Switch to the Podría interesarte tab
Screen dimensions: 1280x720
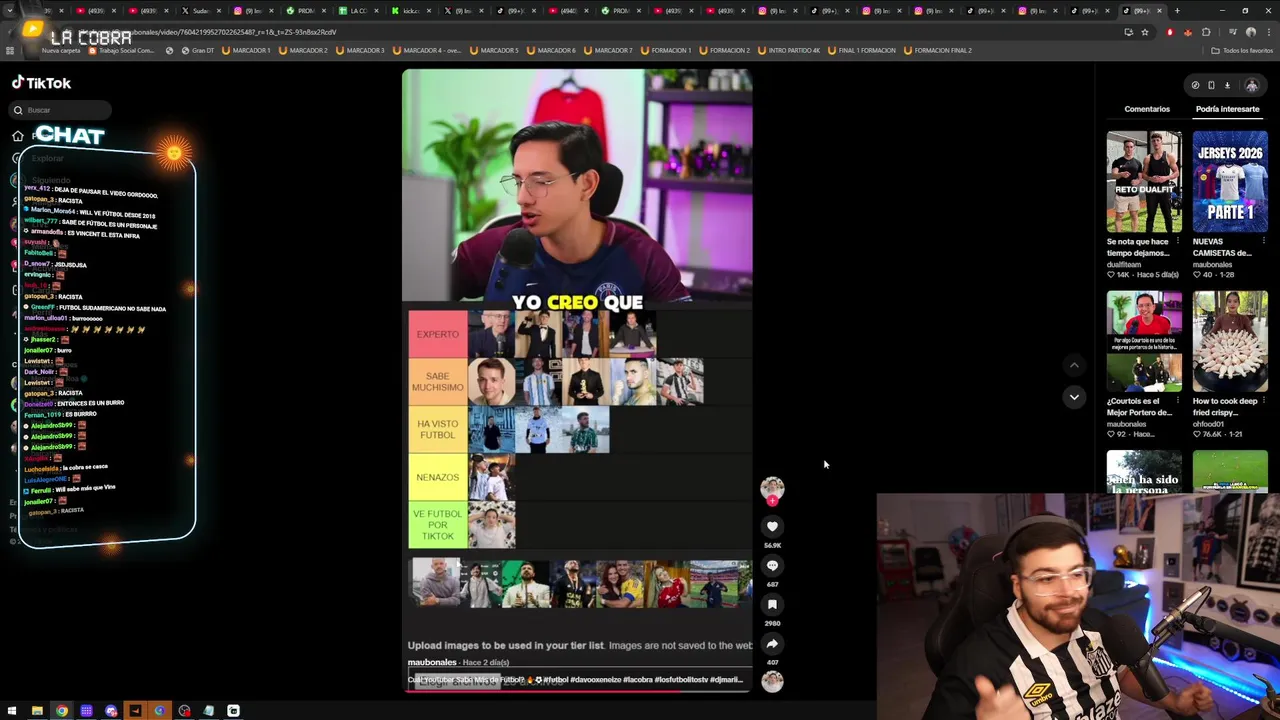(x=1227, y=109)
